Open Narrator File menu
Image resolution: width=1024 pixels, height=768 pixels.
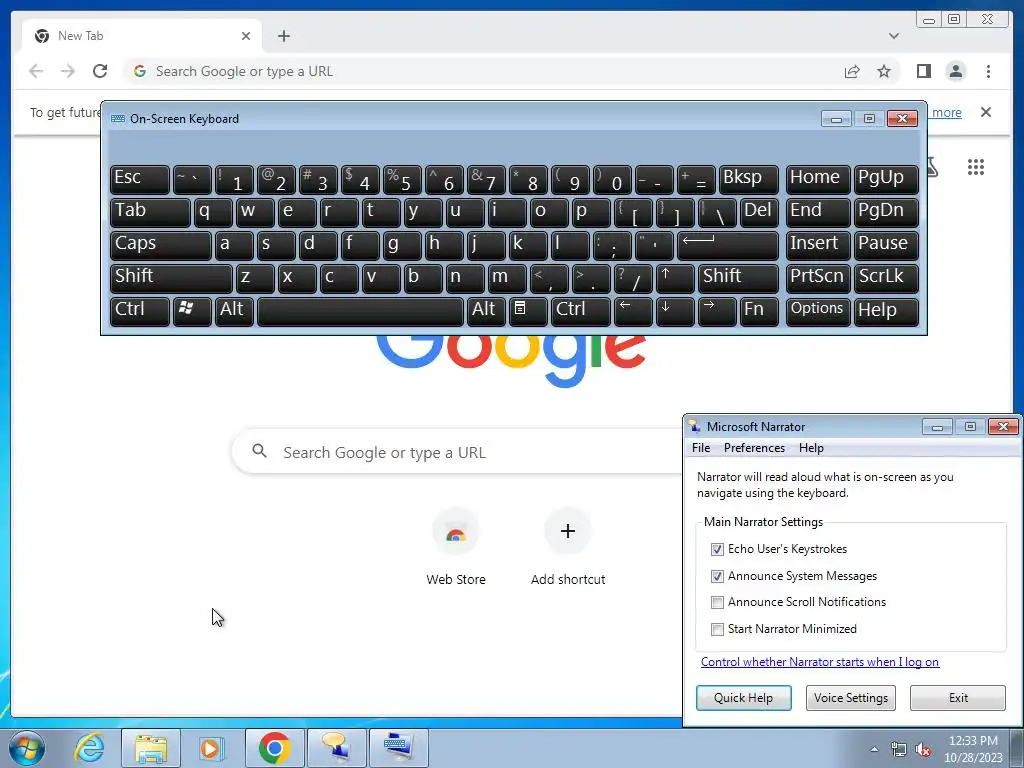[701, 448]
